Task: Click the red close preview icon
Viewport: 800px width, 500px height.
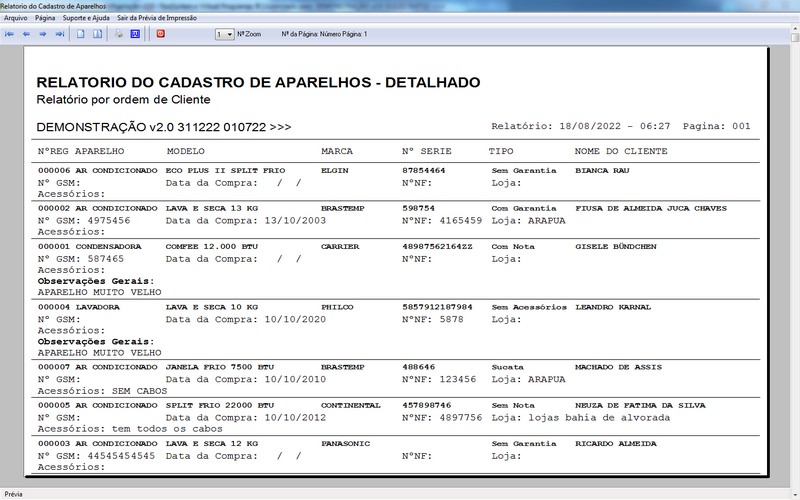Action: pos(160,34)
